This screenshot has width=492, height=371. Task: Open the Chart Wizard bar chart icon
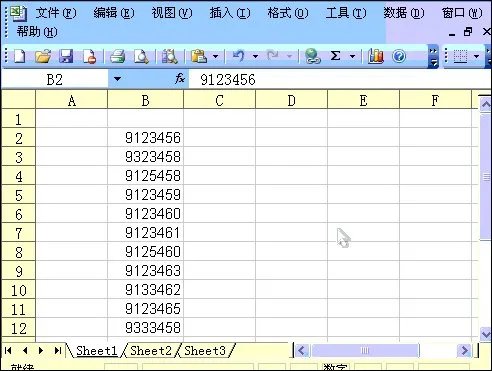pos(376,56)
